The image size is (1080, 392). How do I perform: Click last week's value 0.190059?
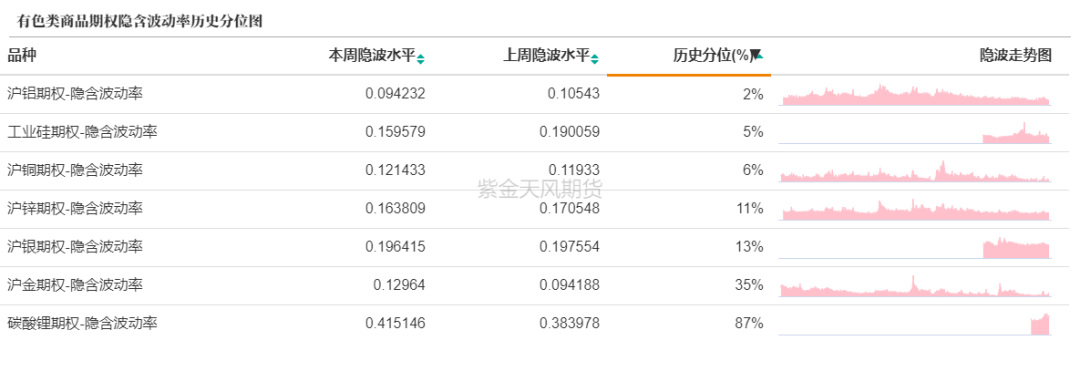tap(570, 132)
